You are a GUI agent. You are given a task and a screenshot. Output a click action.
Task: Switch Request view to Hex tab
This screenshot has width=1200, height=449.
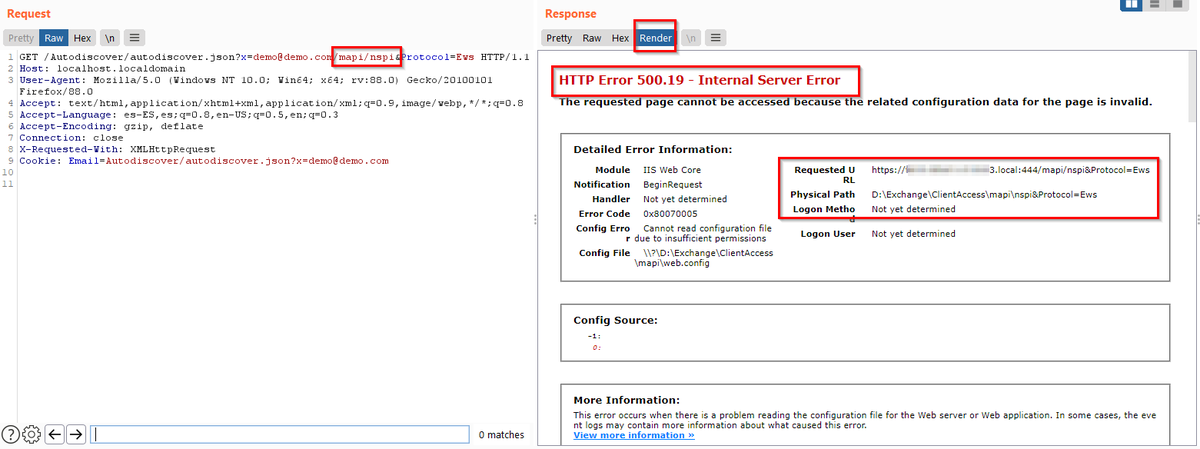click(82, 38)
